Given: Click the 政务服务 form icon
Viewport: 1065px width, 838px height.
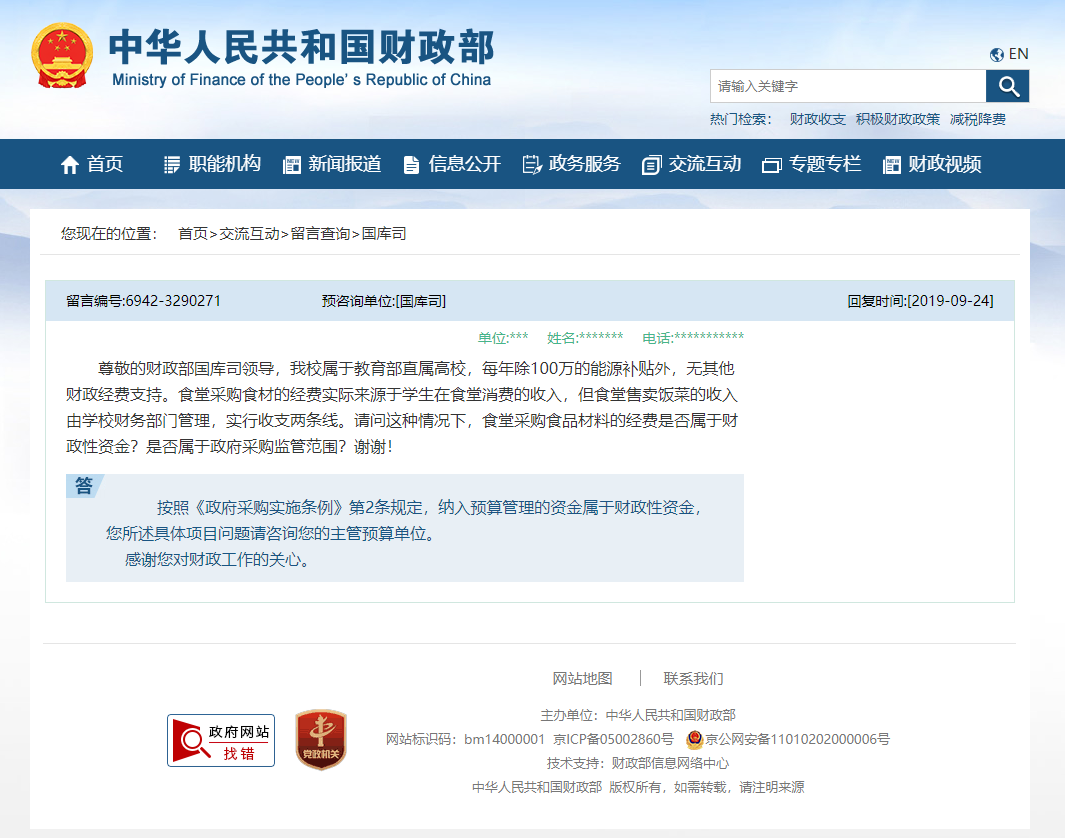Looking at the screenshot, I should click(532, 164).
